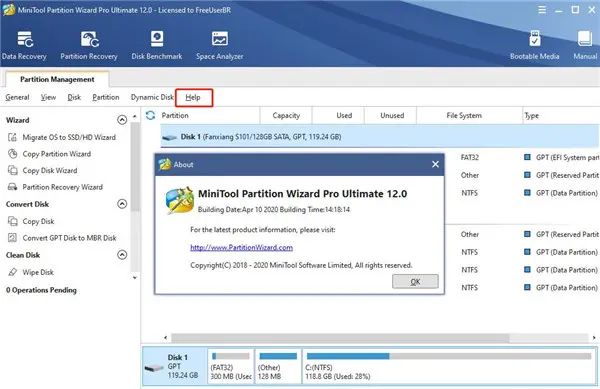The height and width of the screenshot is (389, 600).
Task: Open the Partition menu
Action: click(x=106, y=97)
